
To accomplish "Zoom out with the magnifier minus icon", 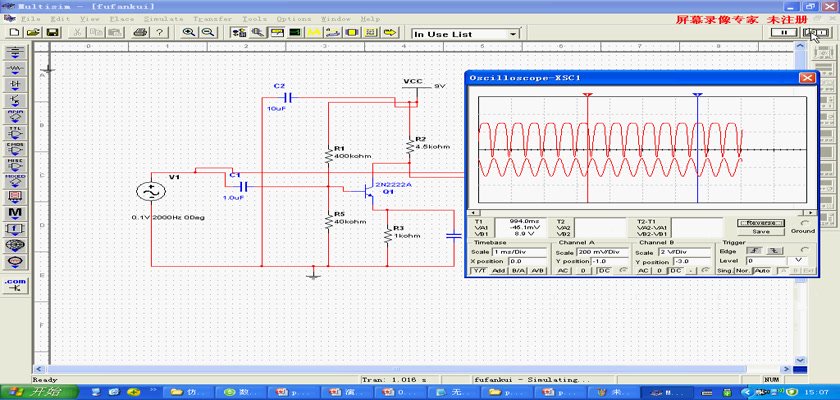I will pyautogui.click(x=208, y=33).
